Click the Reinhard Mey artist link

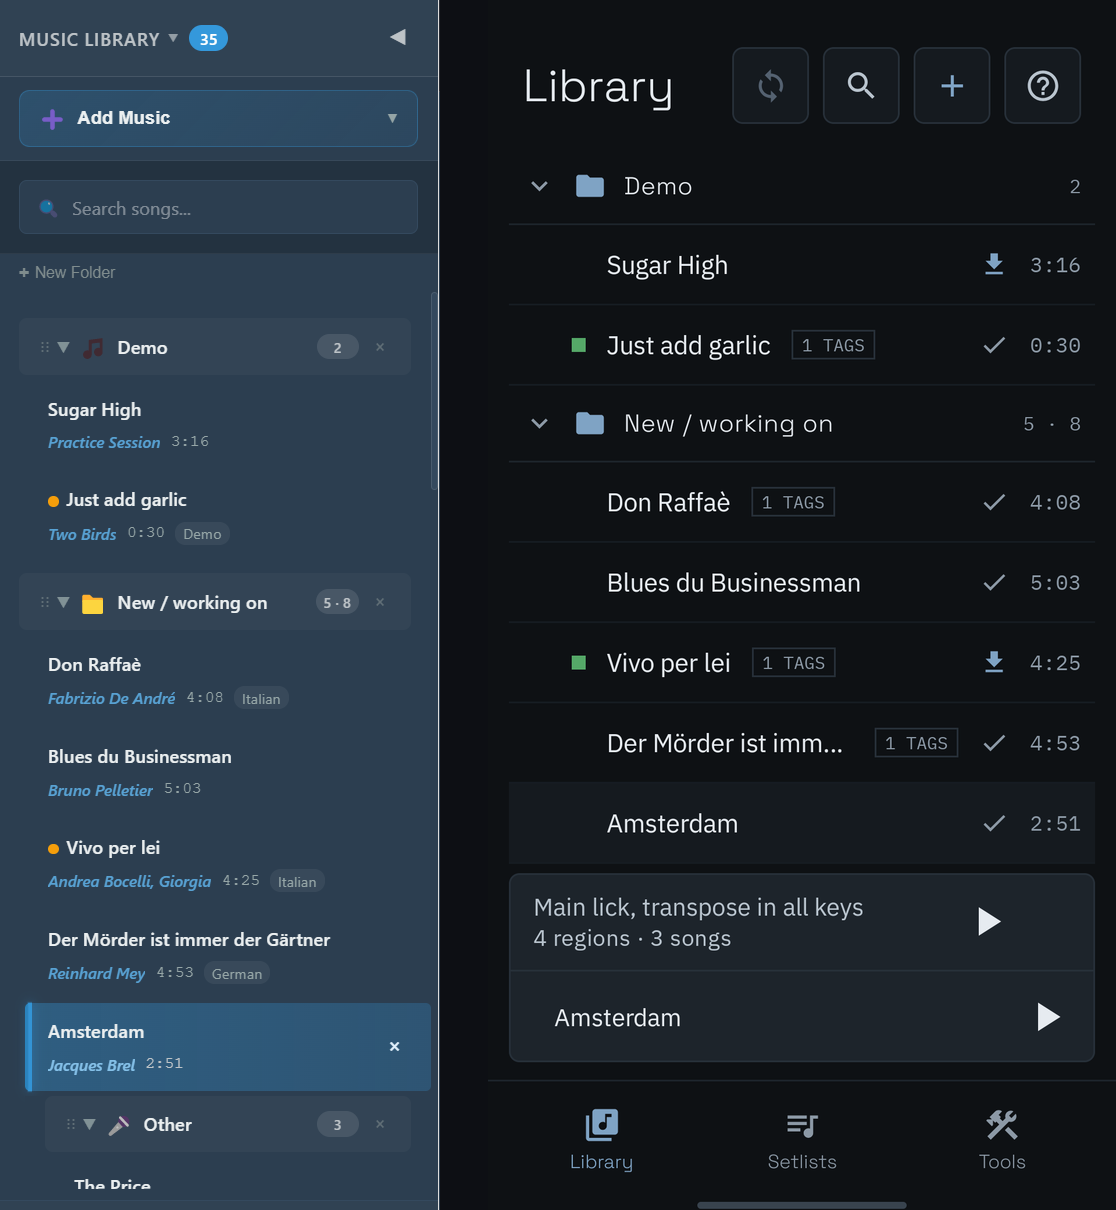tap(96, 973)
